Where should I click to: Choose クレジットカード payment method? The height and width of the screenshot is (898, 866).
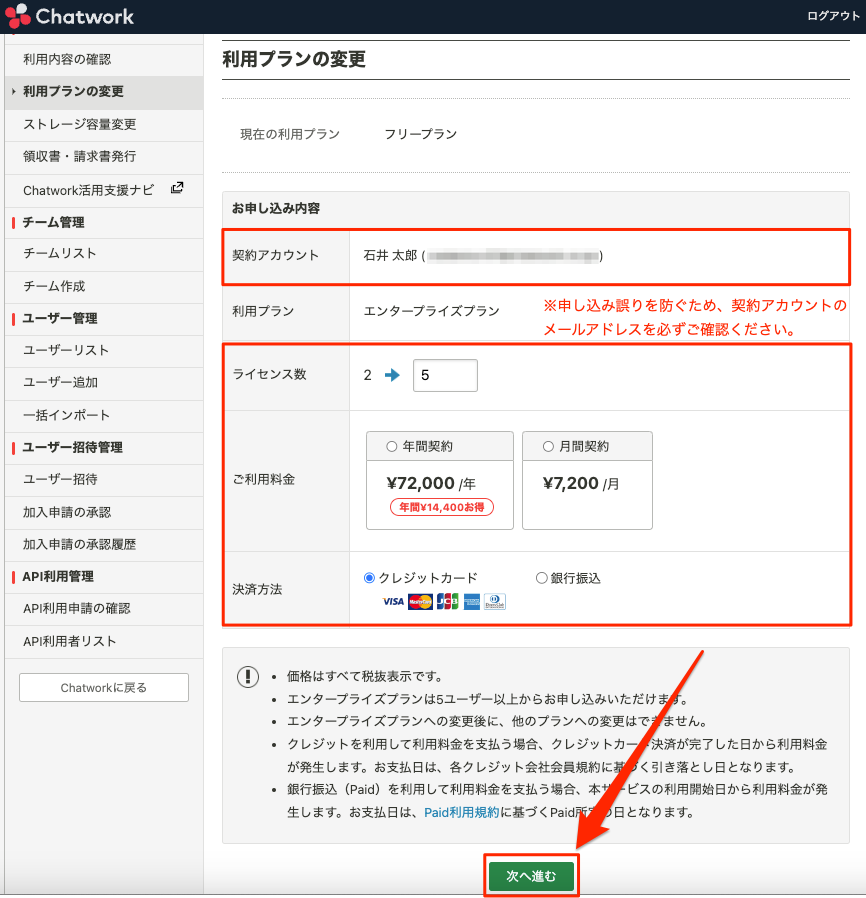click(x=369, y=578)
